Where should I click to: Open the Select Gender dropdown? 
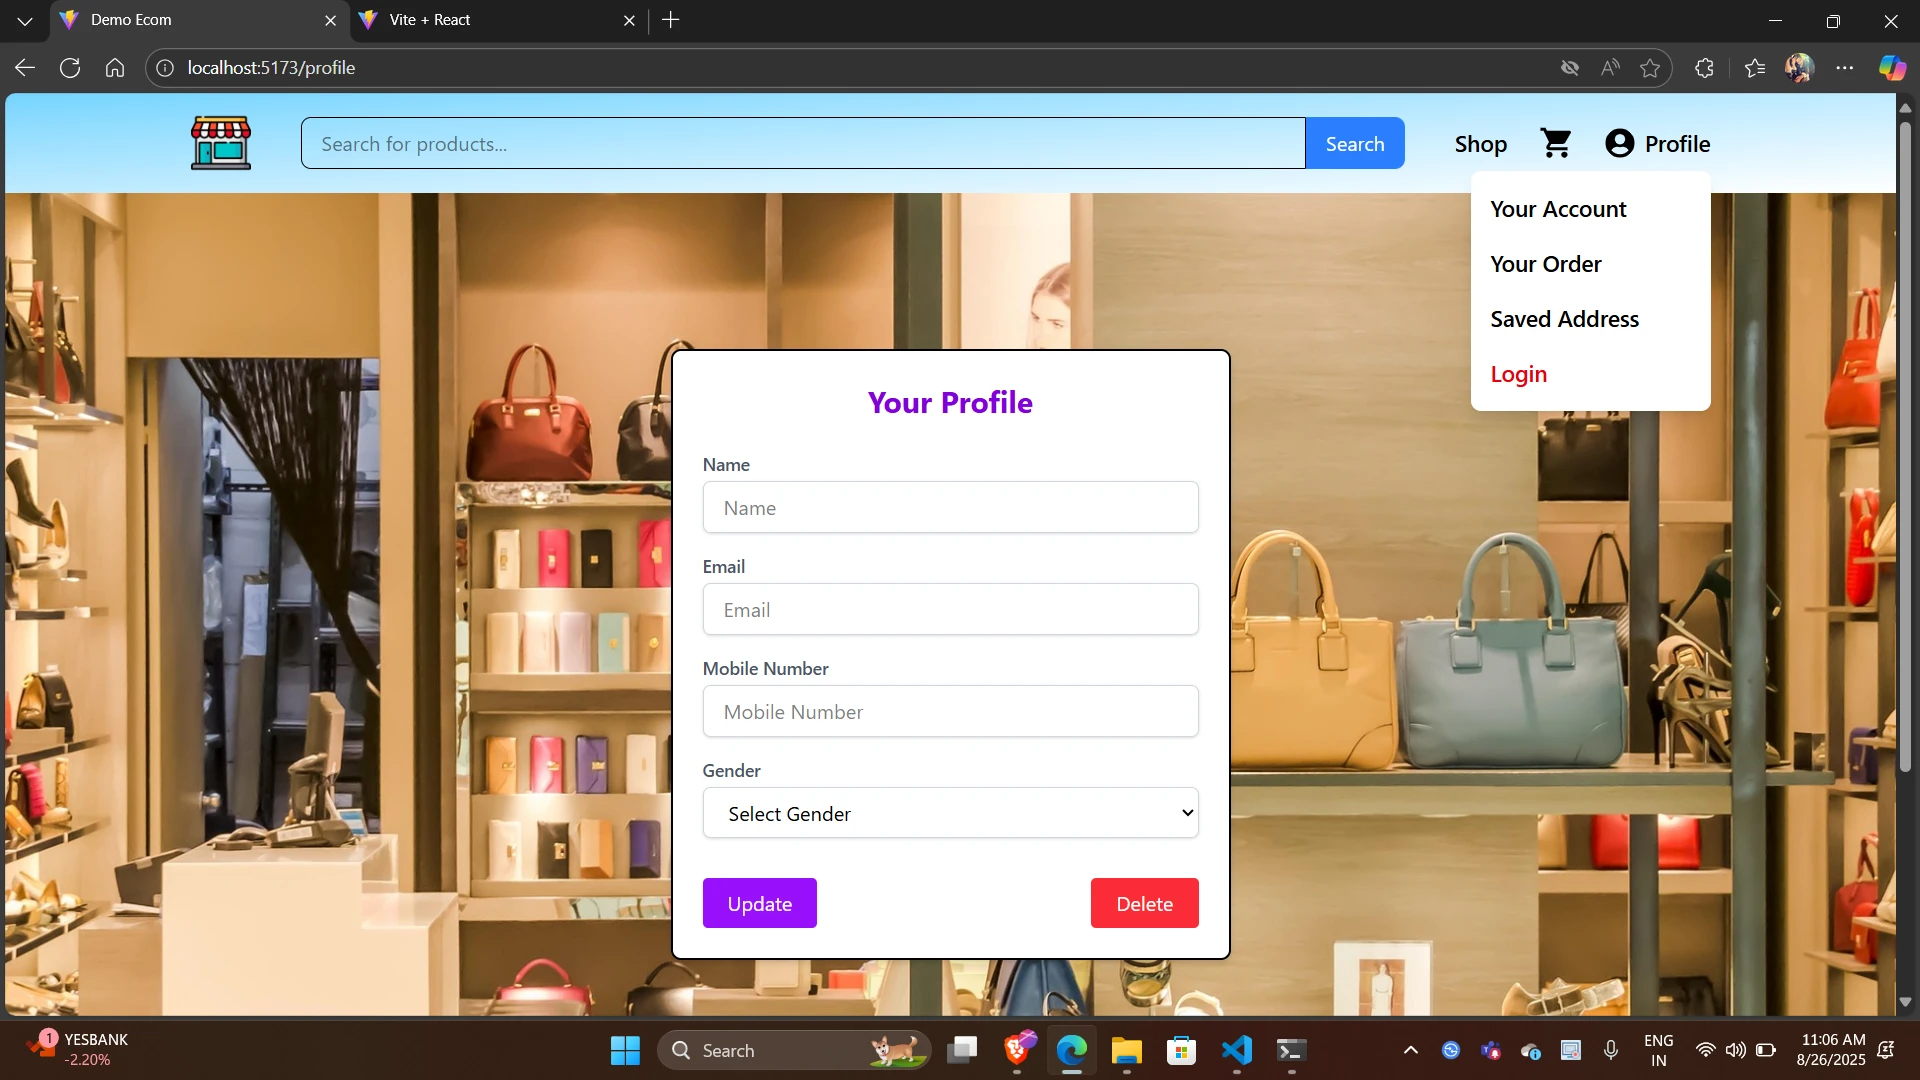pyautogui.click(x=950, y=813)
